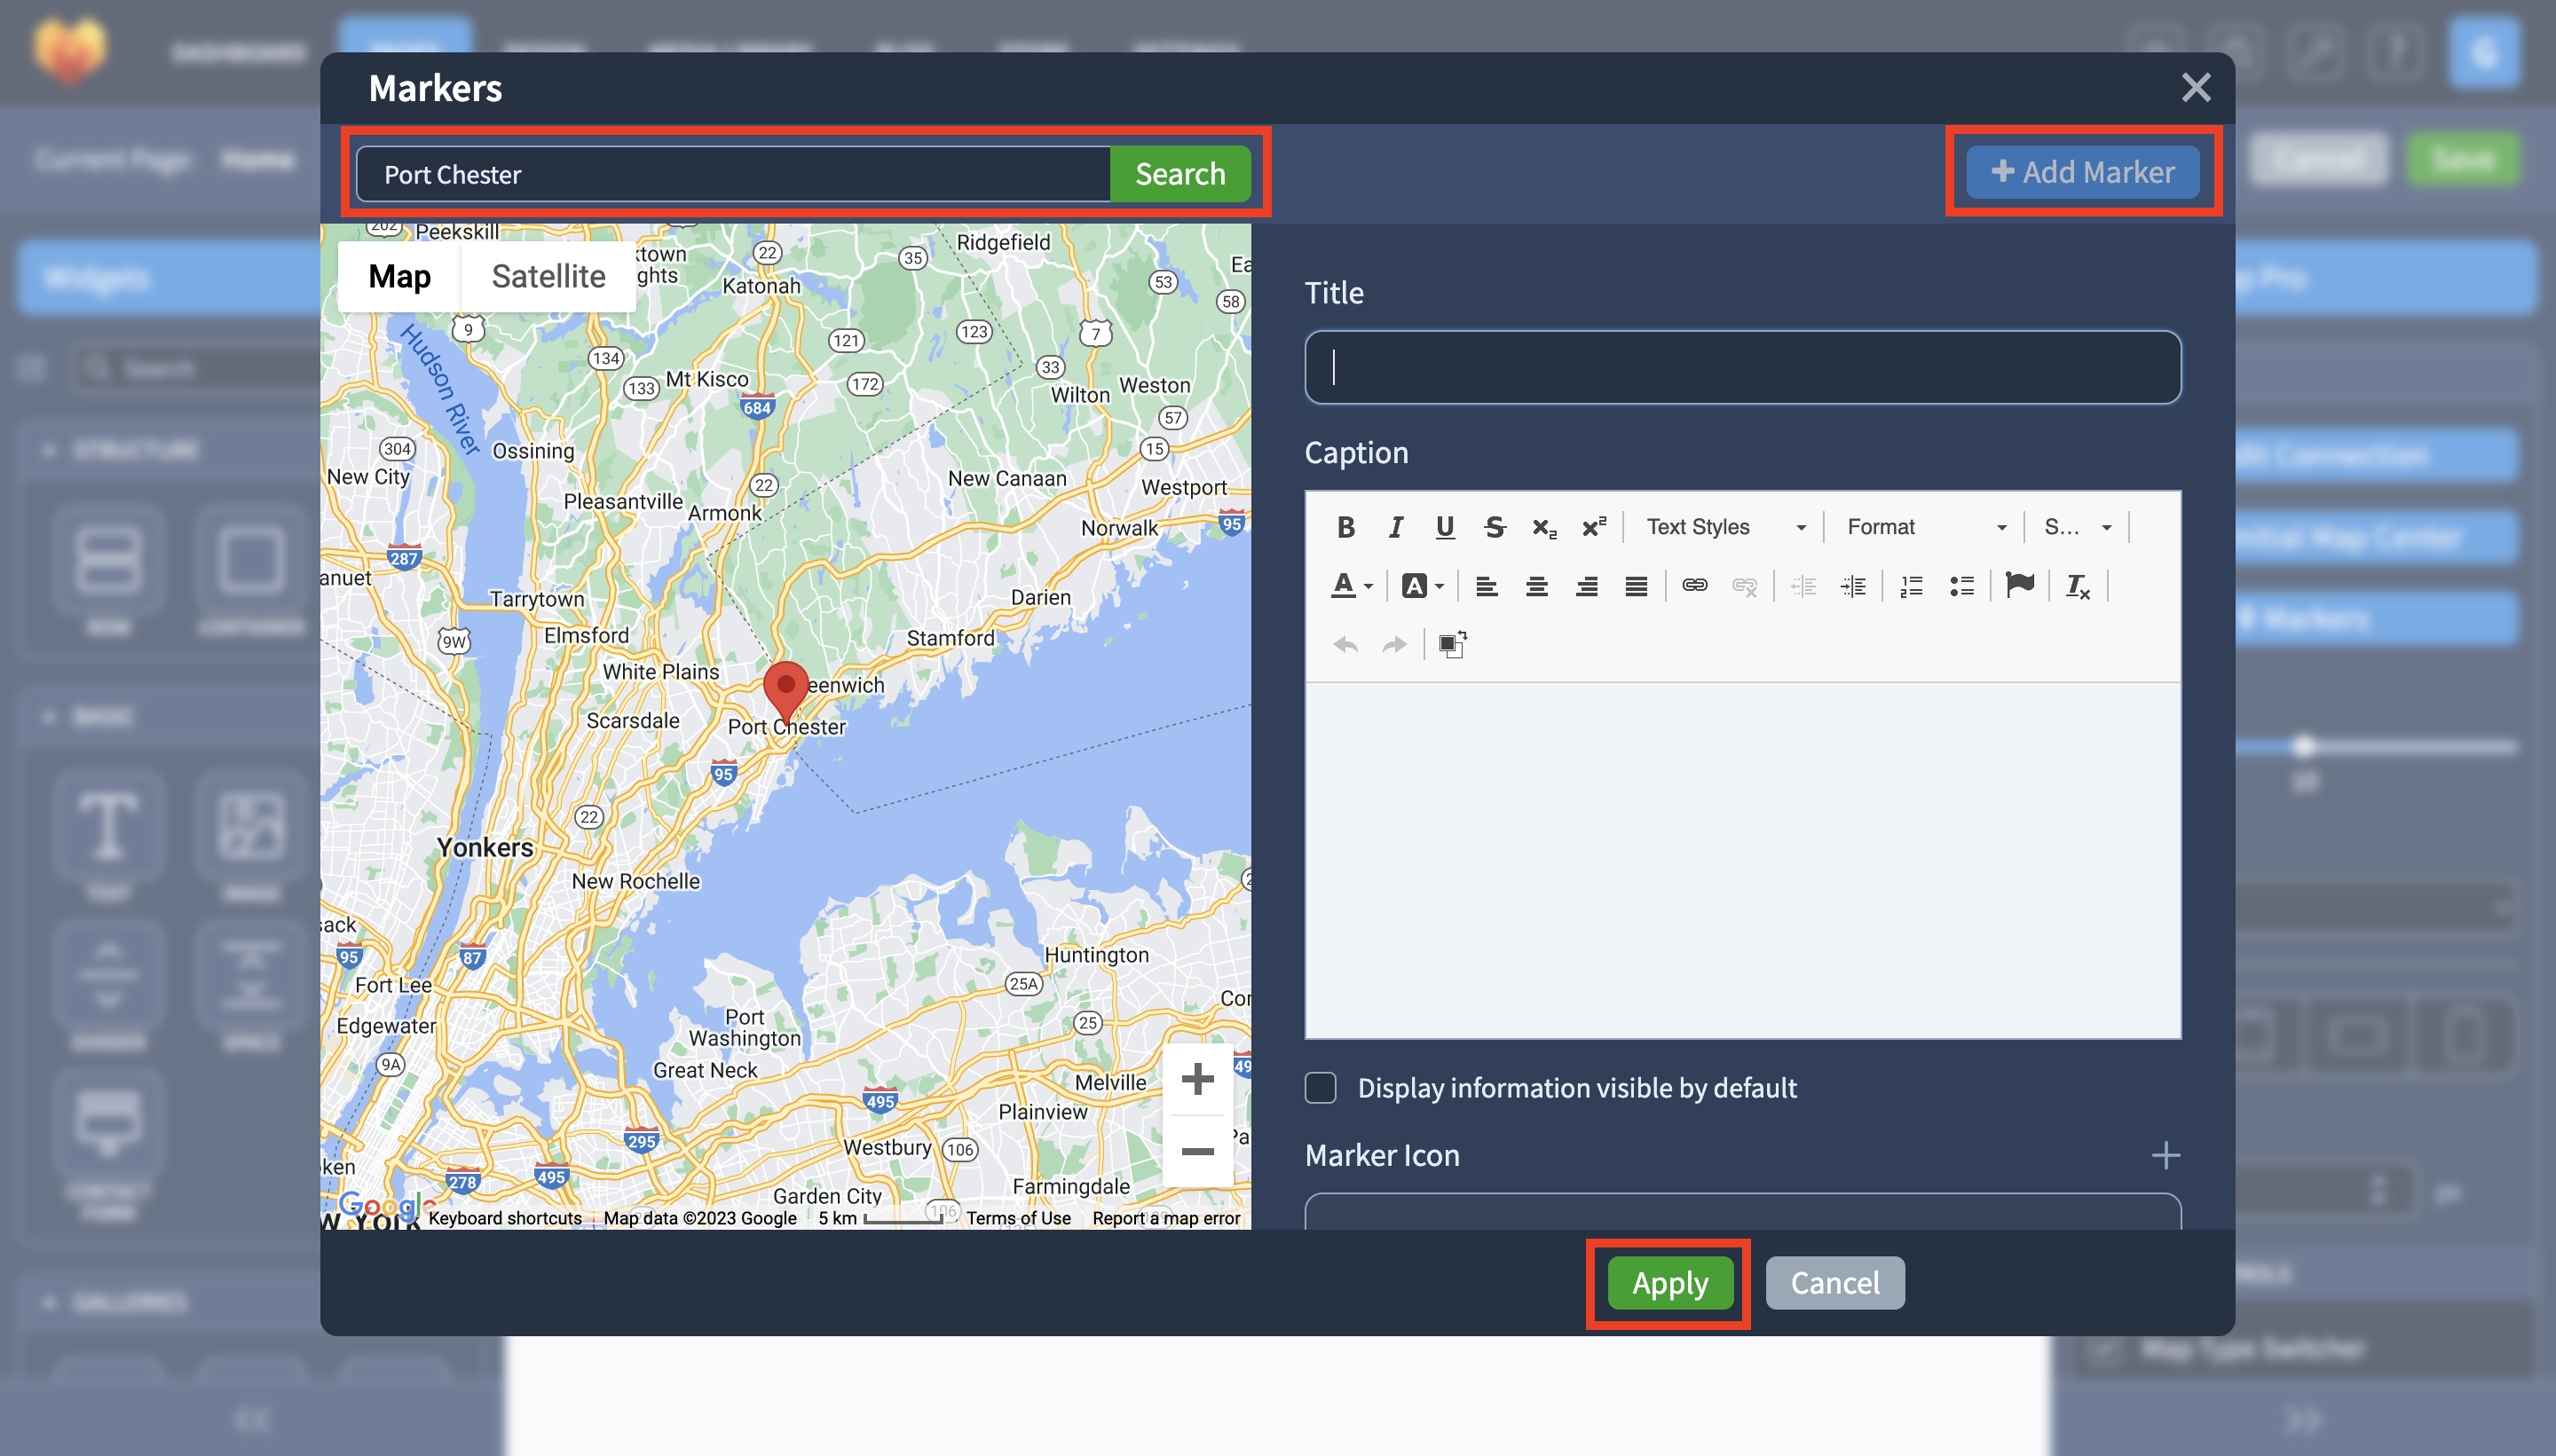Click the Search button
The image size is (2556, 1456).
pyautogui.click(x=1180, y=174)
